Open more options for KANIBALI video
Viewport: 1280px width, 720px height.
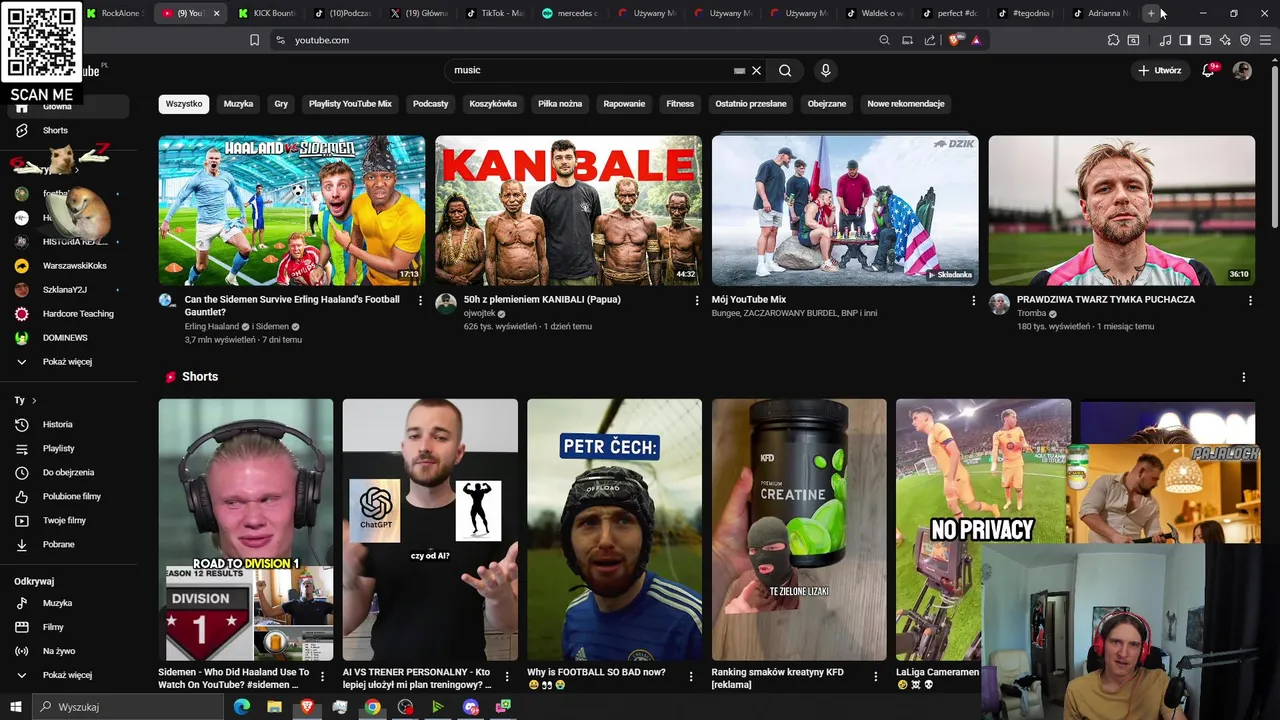(697, 300)
